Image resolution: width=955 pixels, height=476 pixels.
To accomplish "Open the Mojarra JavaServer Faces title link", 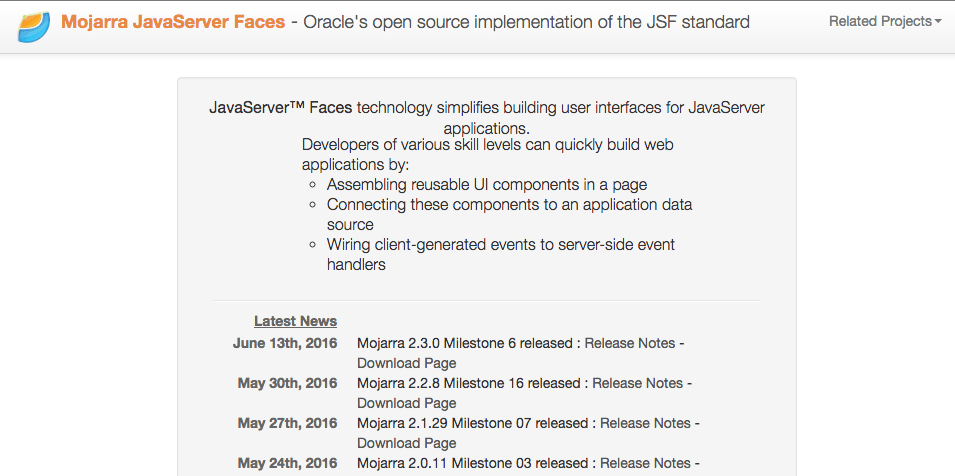I will (x=172, y=21).
